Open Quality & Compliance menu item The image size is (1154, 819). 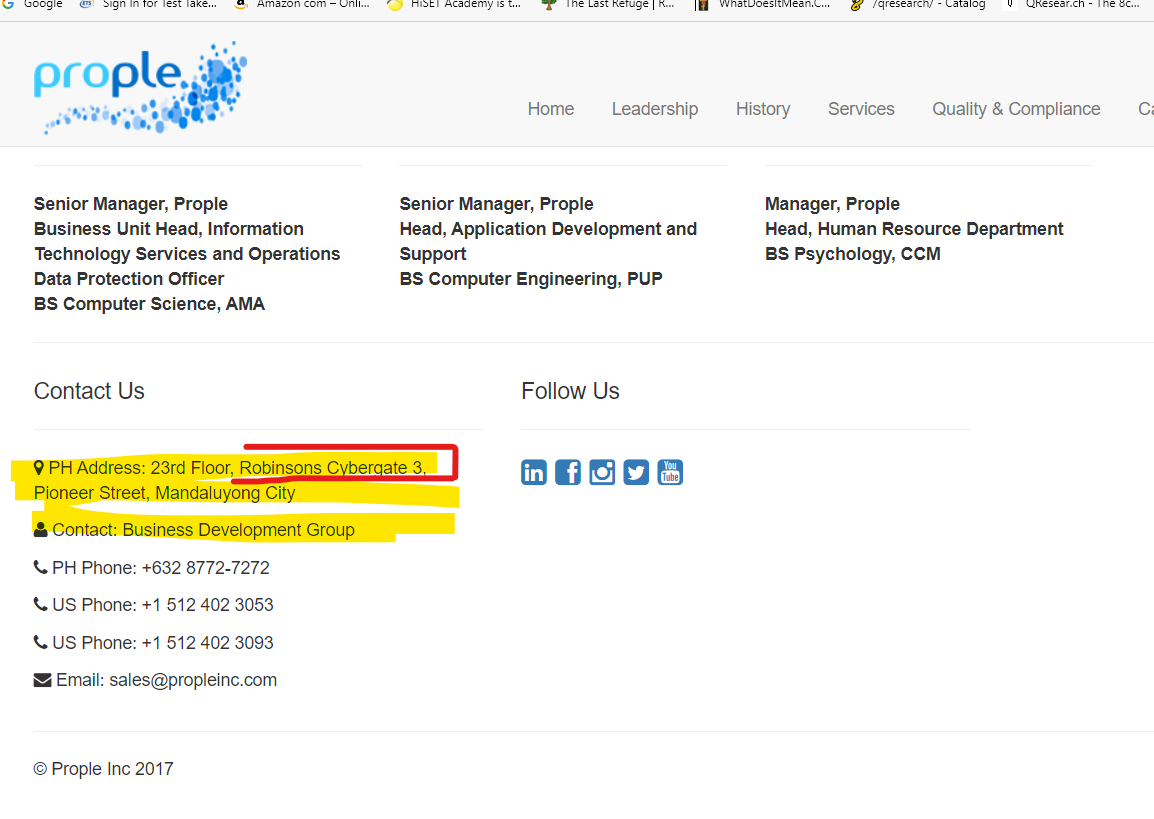click(x=1016, y=109)
